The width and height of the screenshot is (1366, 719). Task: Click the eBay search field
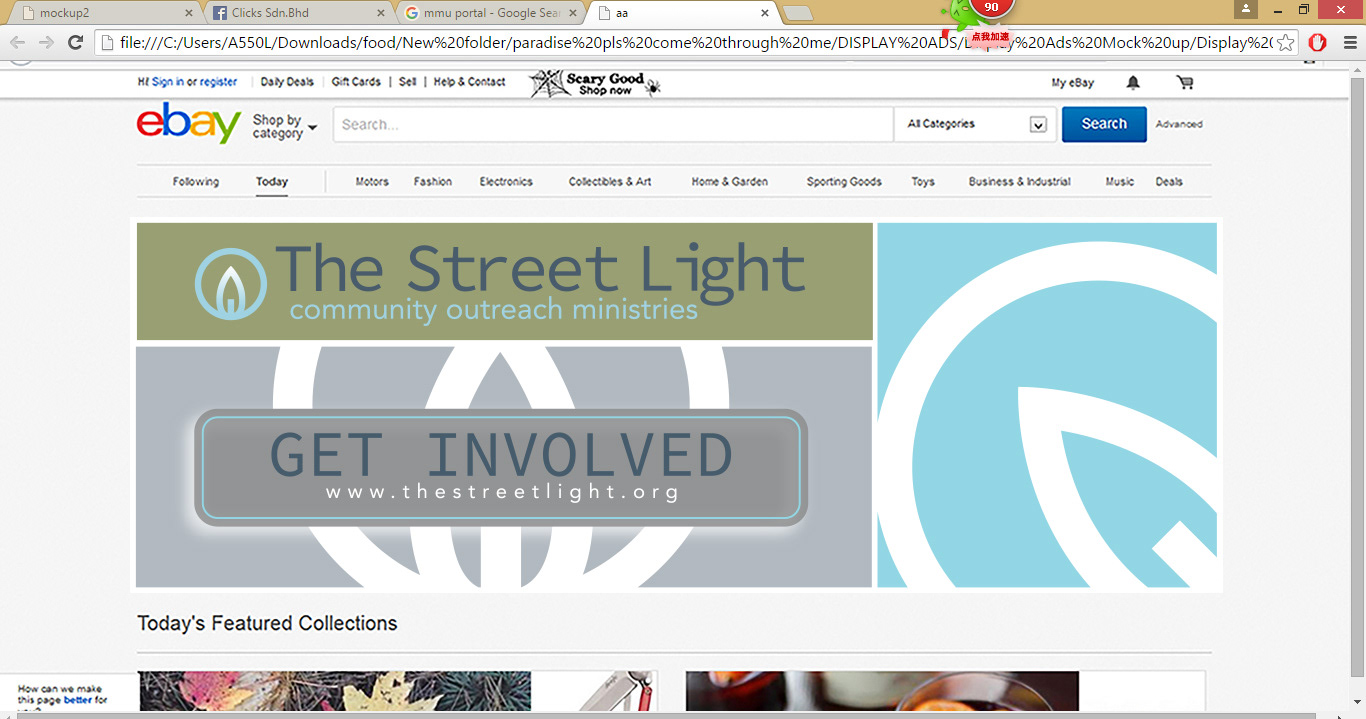pos(613,124)
